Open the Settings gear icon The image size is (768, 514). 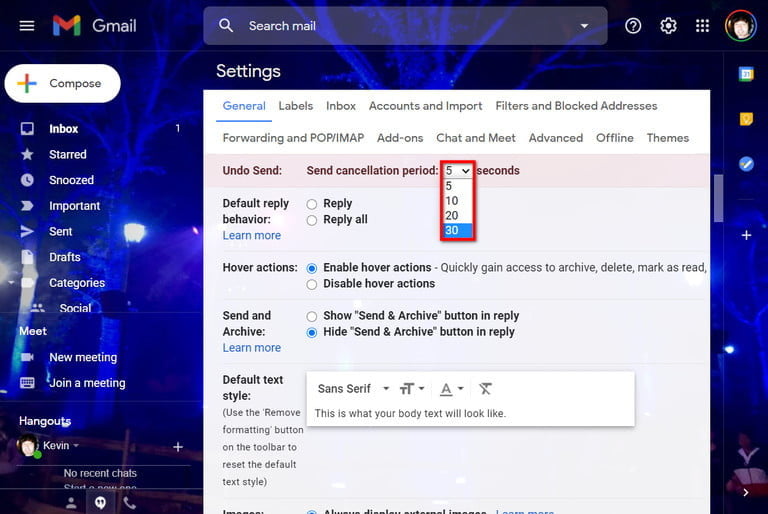tap(668, 25)
